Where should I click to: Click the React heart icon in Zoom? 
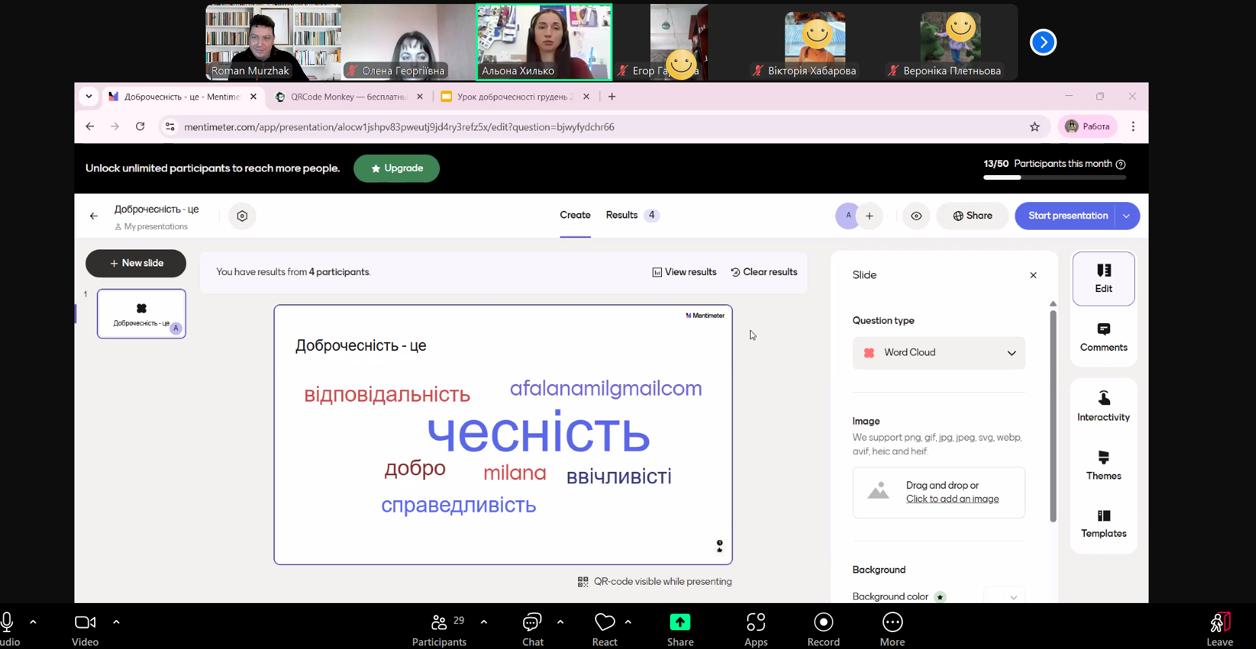pyautogui.click(x=604, y=622)
